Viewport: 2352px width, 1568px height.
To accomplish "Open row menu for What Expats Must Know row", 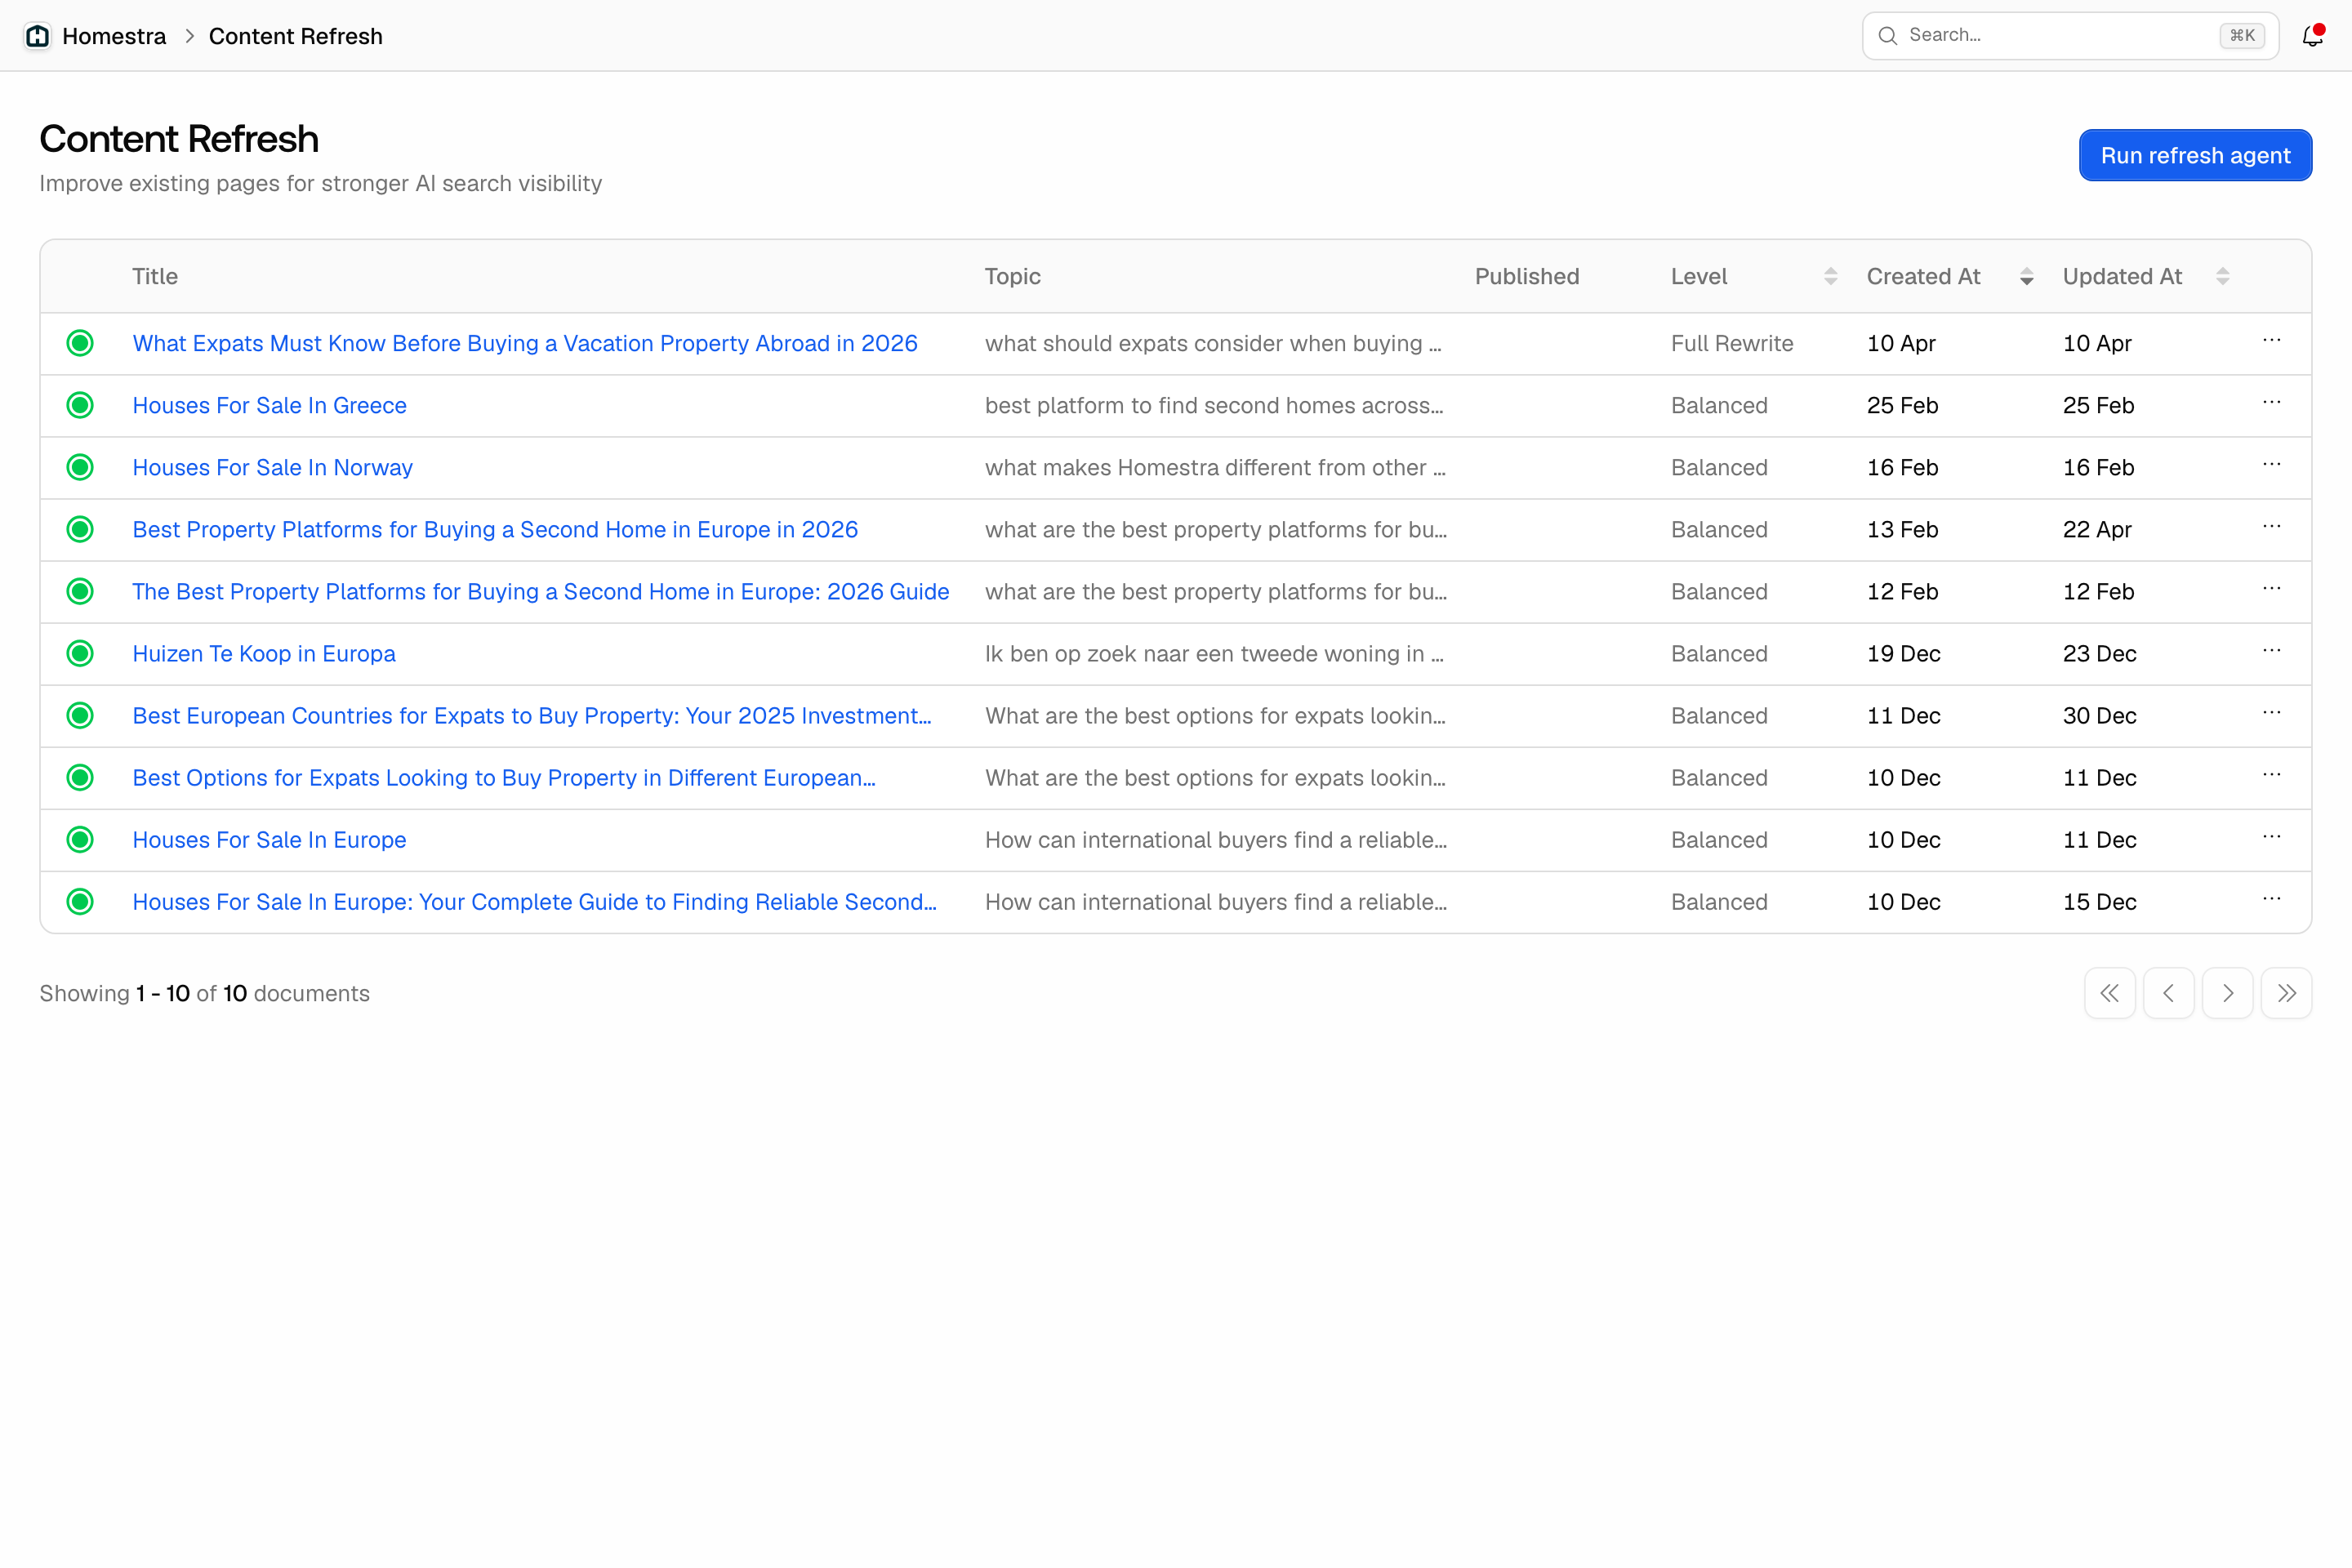I will coord(2271,341).
